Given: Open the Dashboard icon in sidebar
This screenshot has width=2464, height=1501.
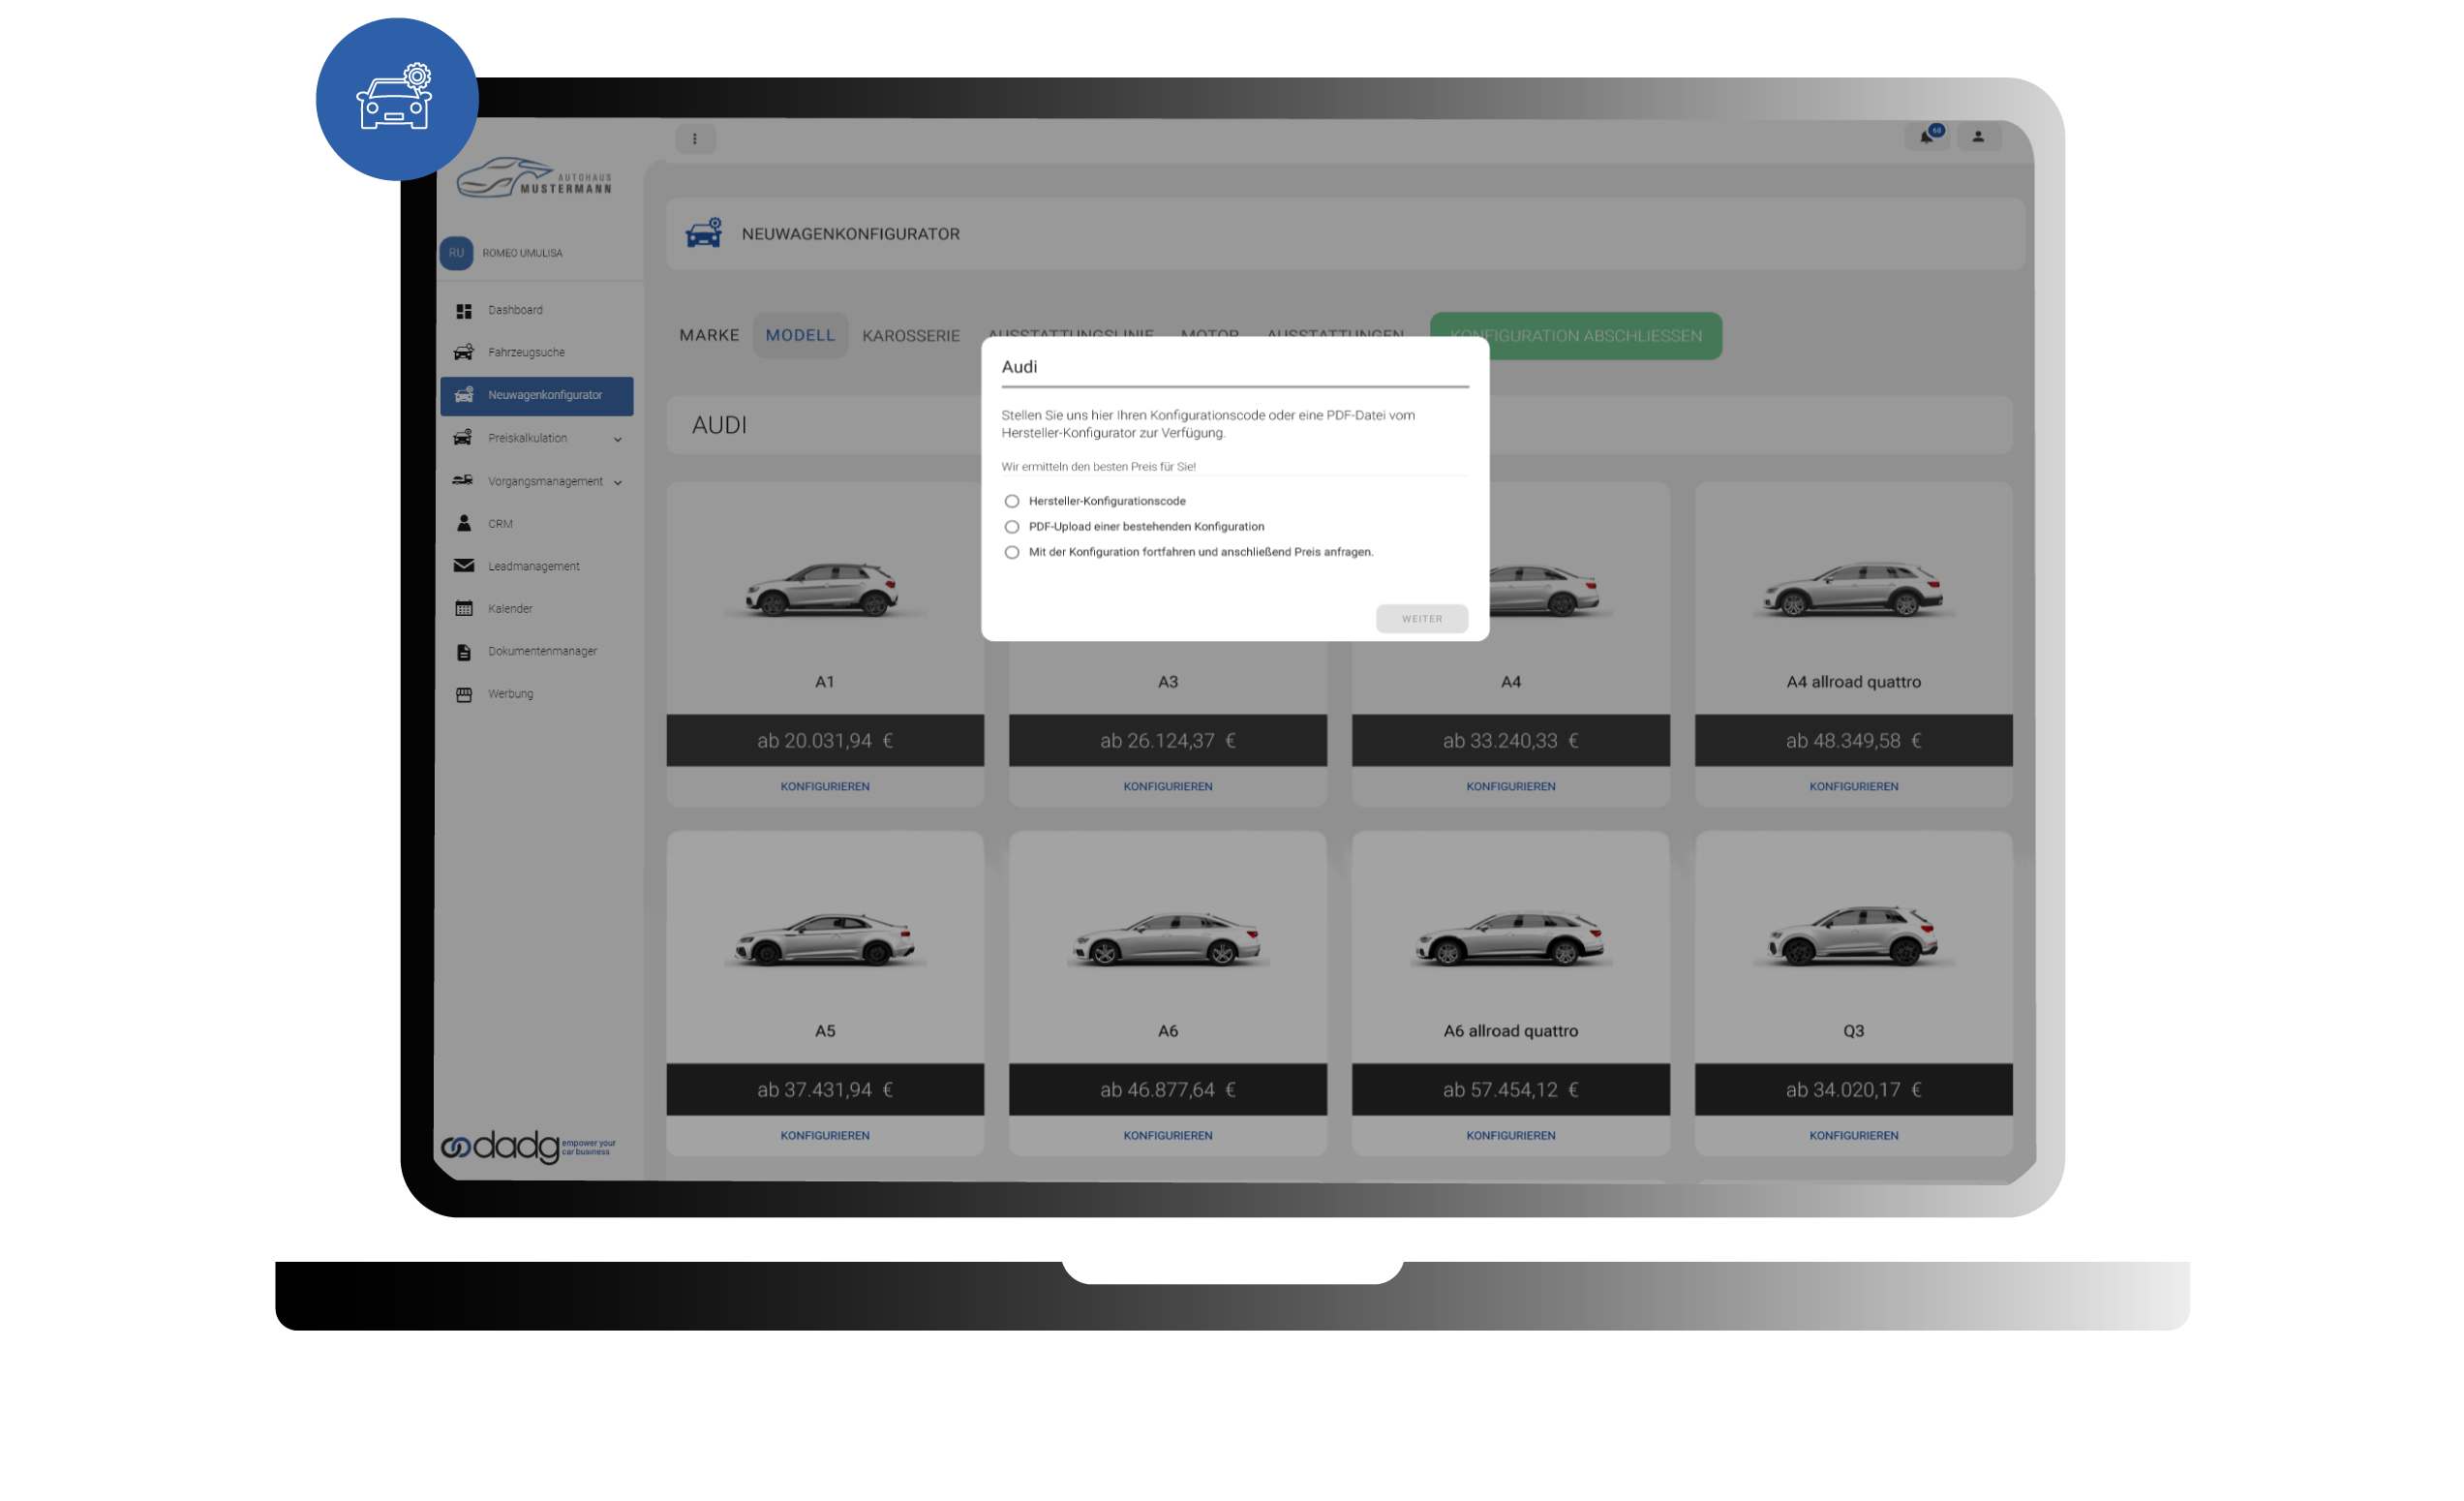Looking at the screenshot, I should (464, 311).
